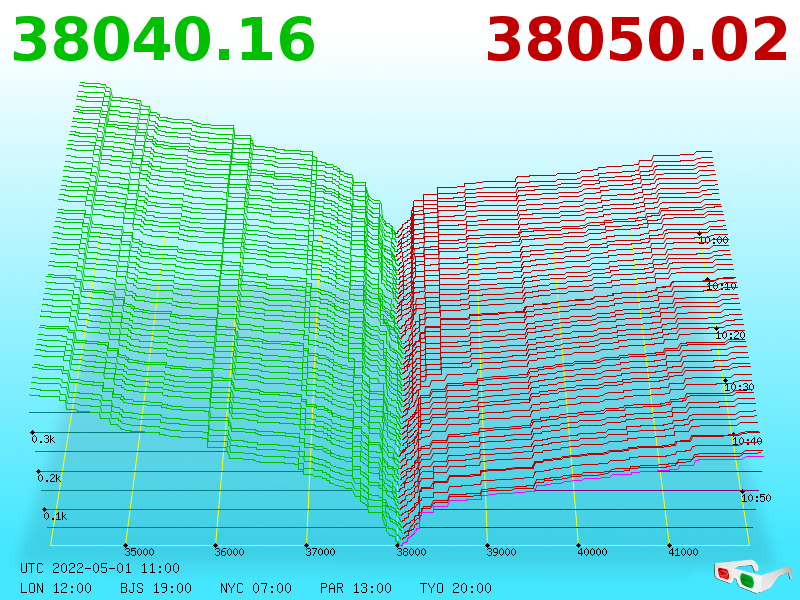Click the 3D anaglyph glasses icon
The height and width of the screenshot is (600, 800).
(753, 574)
